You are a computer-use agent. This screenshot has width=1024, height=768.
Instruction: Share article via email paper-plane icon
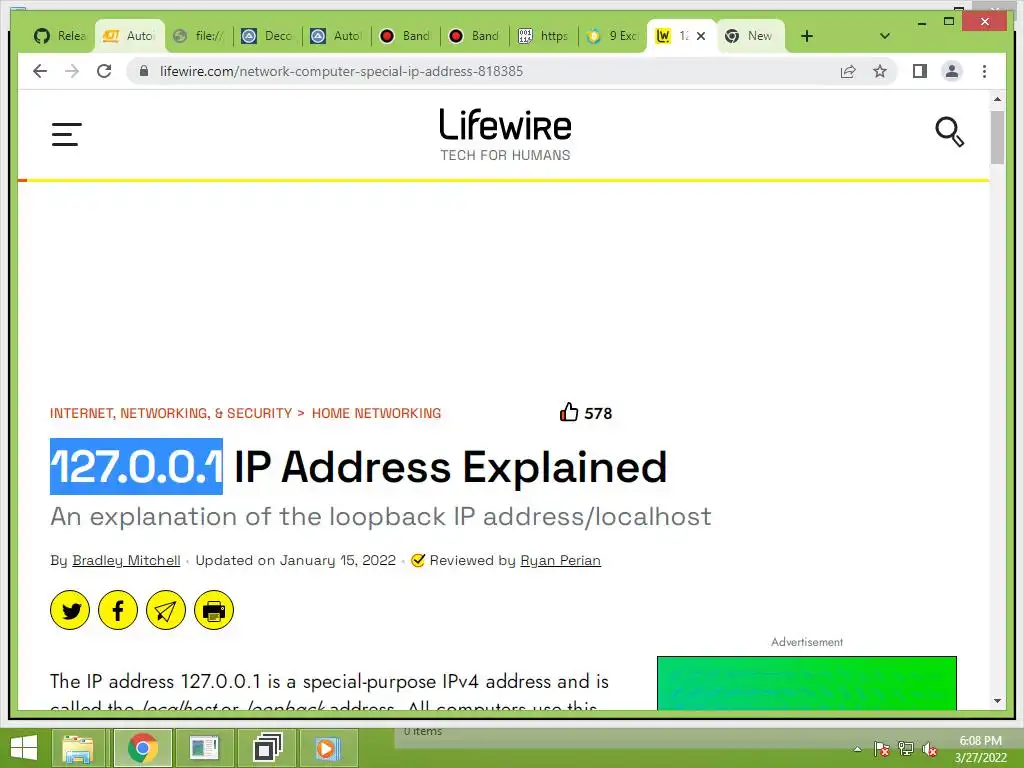pos(166,611)
